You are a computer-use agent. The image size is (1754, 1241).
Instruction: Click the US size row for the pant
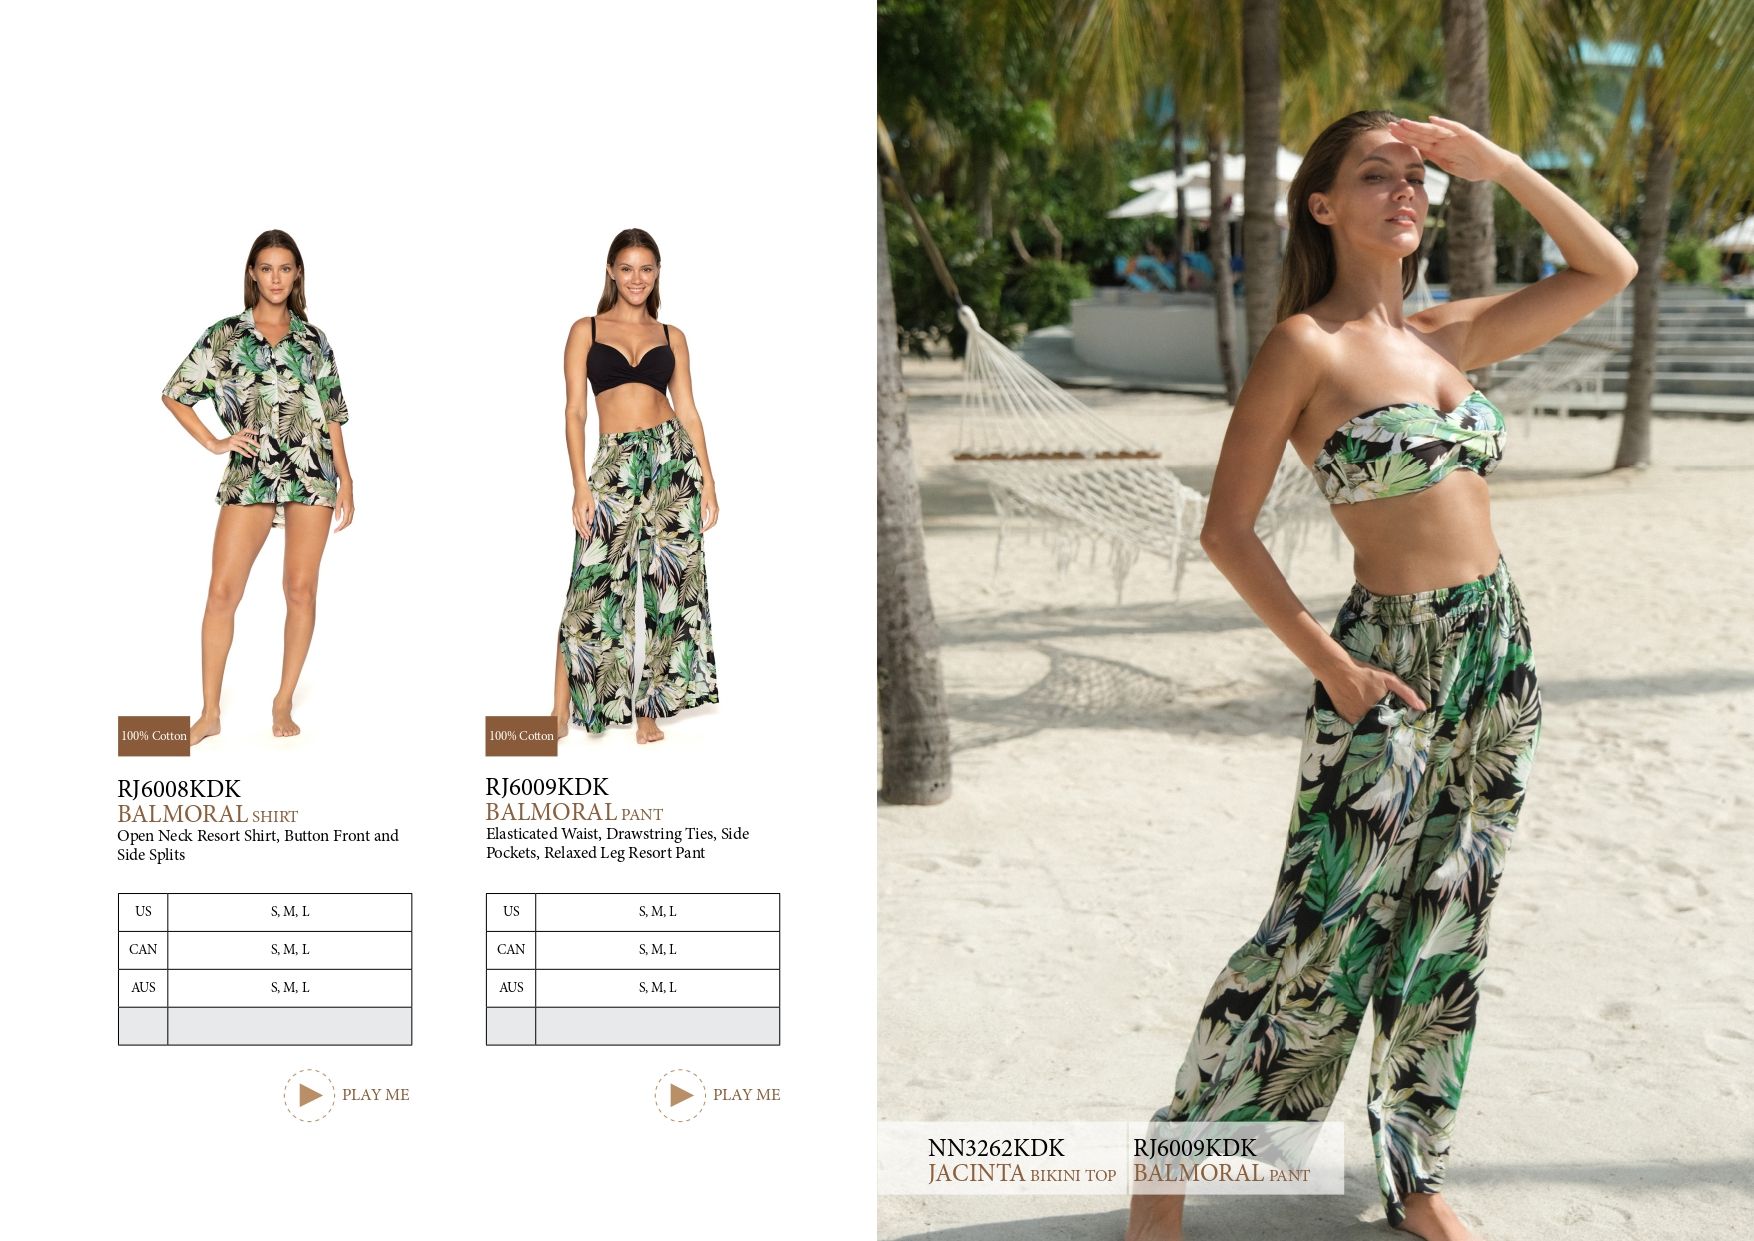pos(633,912)
